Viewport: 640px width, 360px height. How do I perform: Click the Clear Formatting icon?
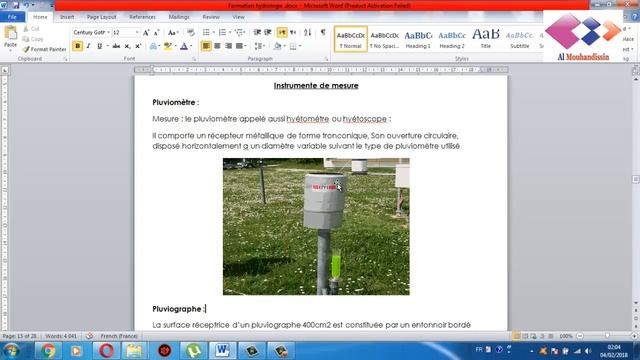pos(191,33)
